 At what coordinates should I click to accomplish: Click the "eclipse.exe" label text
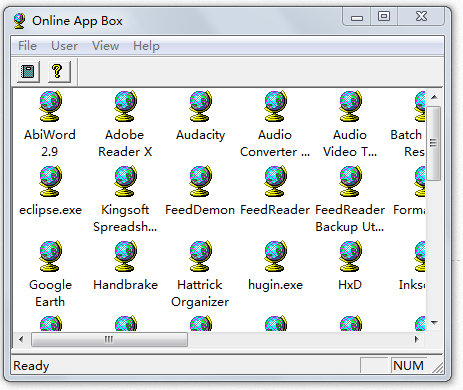point(50,210)
